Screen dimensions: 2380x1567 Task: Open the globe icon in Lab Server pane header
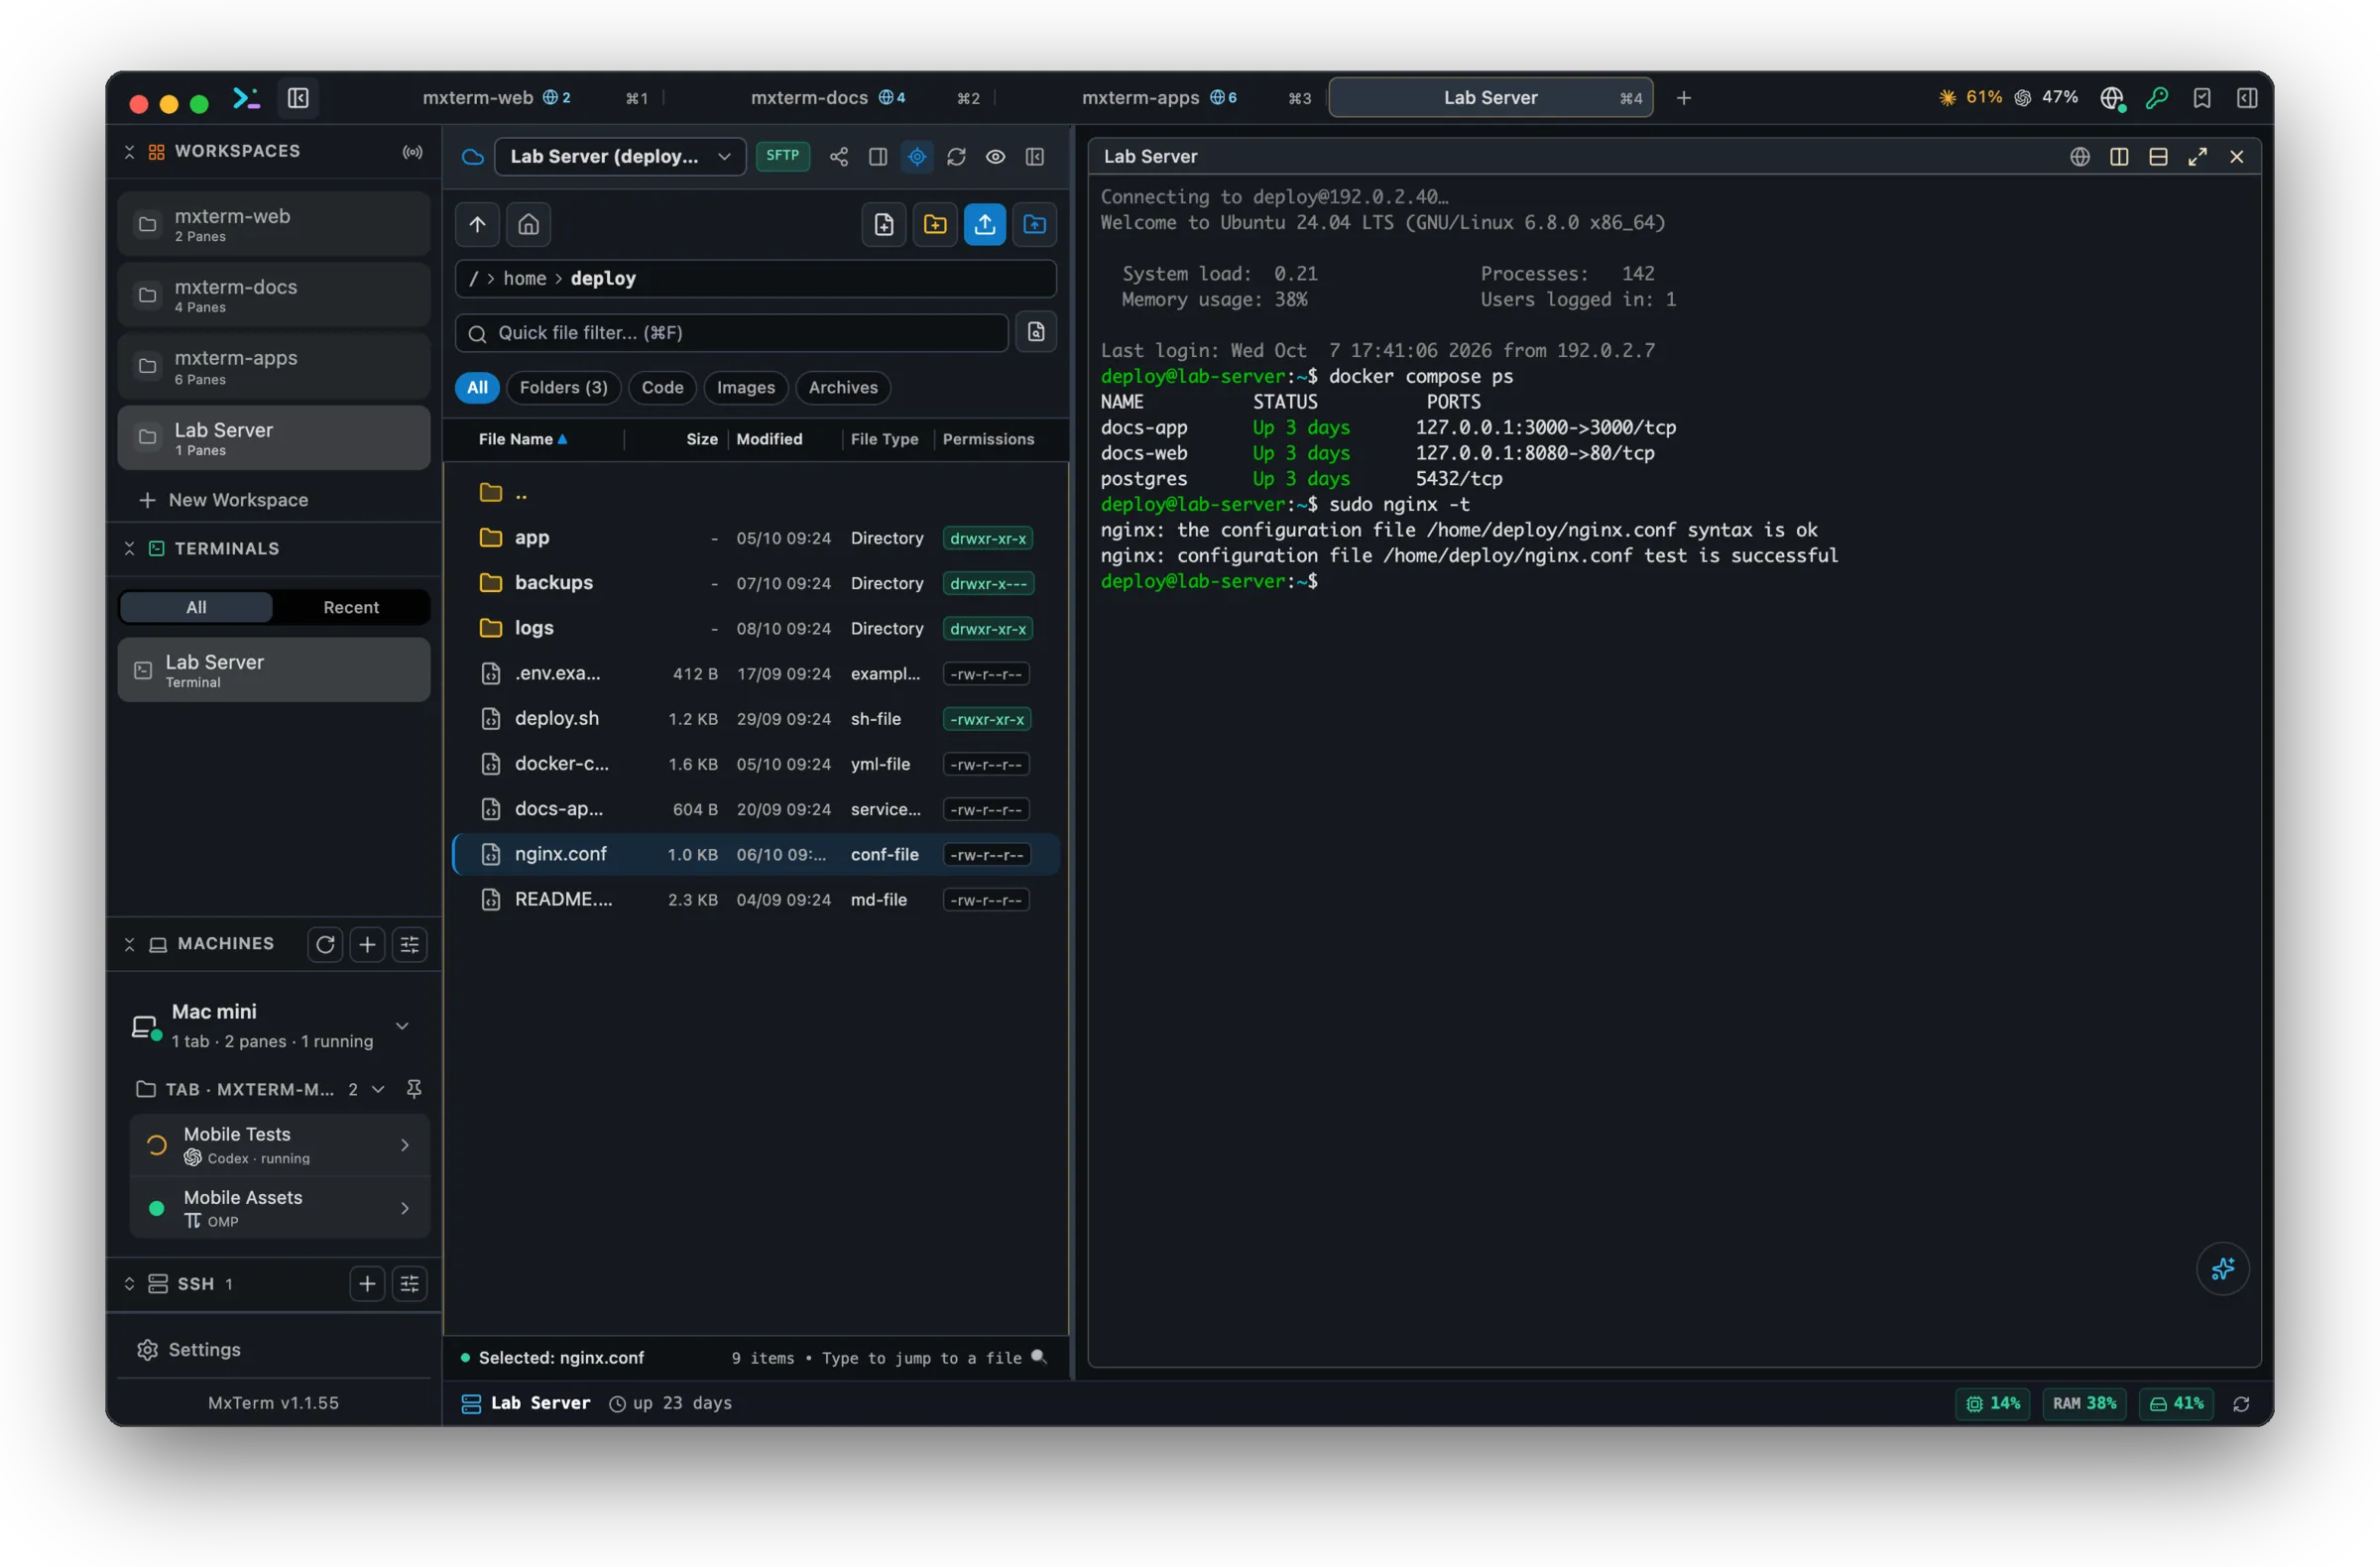[x=2080, y=157]
